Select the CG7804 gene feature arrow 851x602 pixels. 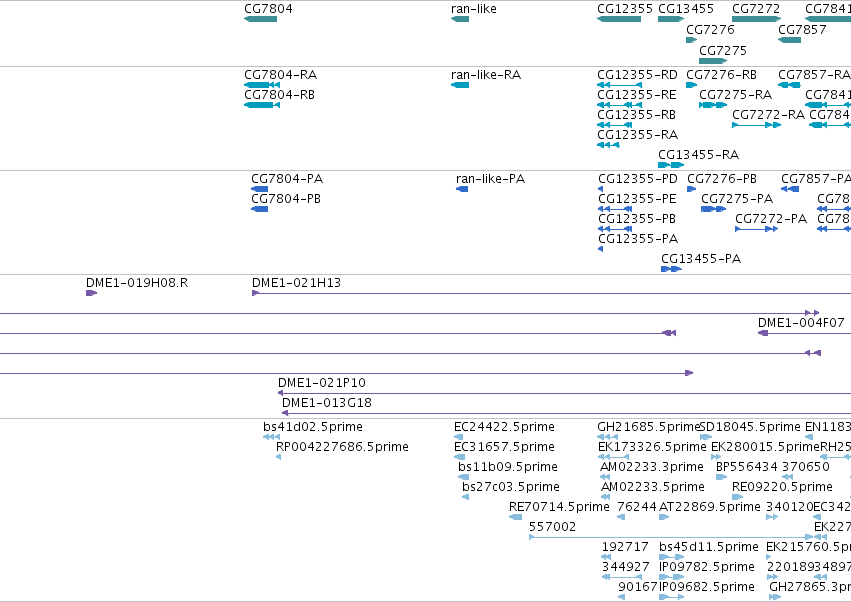click(261, 19)
